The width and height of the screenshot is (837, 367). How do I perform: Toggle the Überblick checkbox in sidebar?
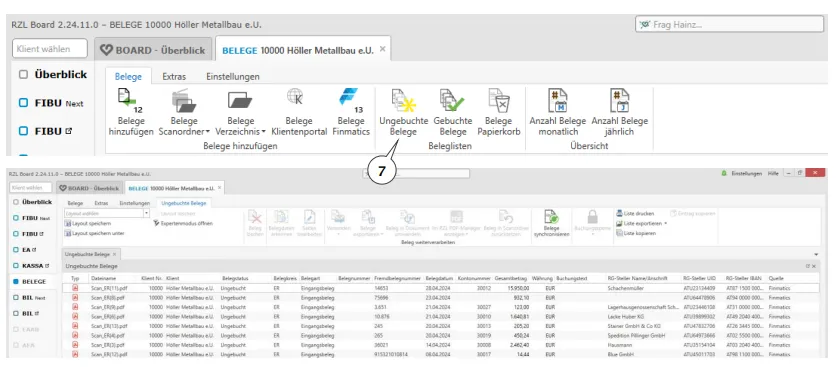pyautogui.click(x=23, y=75)
